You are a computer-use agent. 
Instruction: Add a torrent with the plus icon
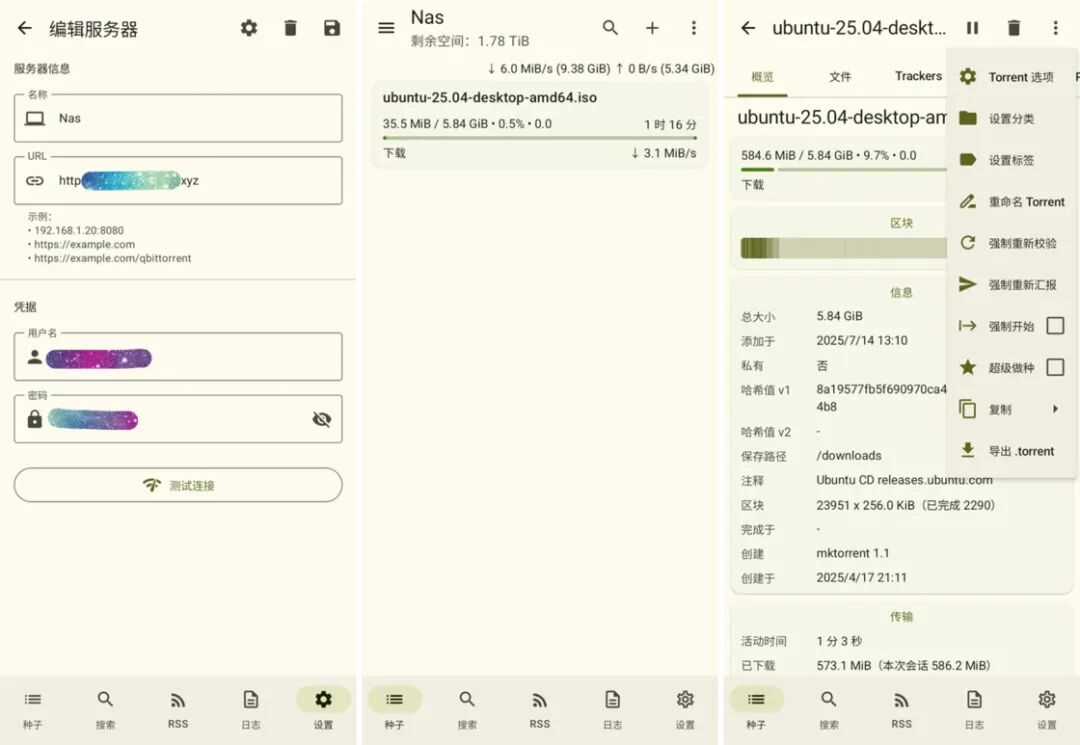click(x=652, y=28)
